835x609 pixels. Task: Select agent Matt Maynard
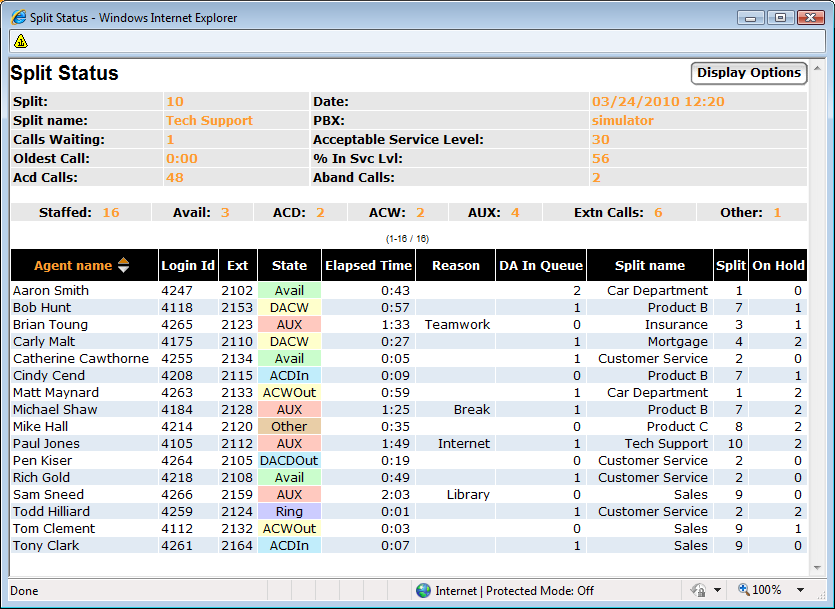point(55,393)
